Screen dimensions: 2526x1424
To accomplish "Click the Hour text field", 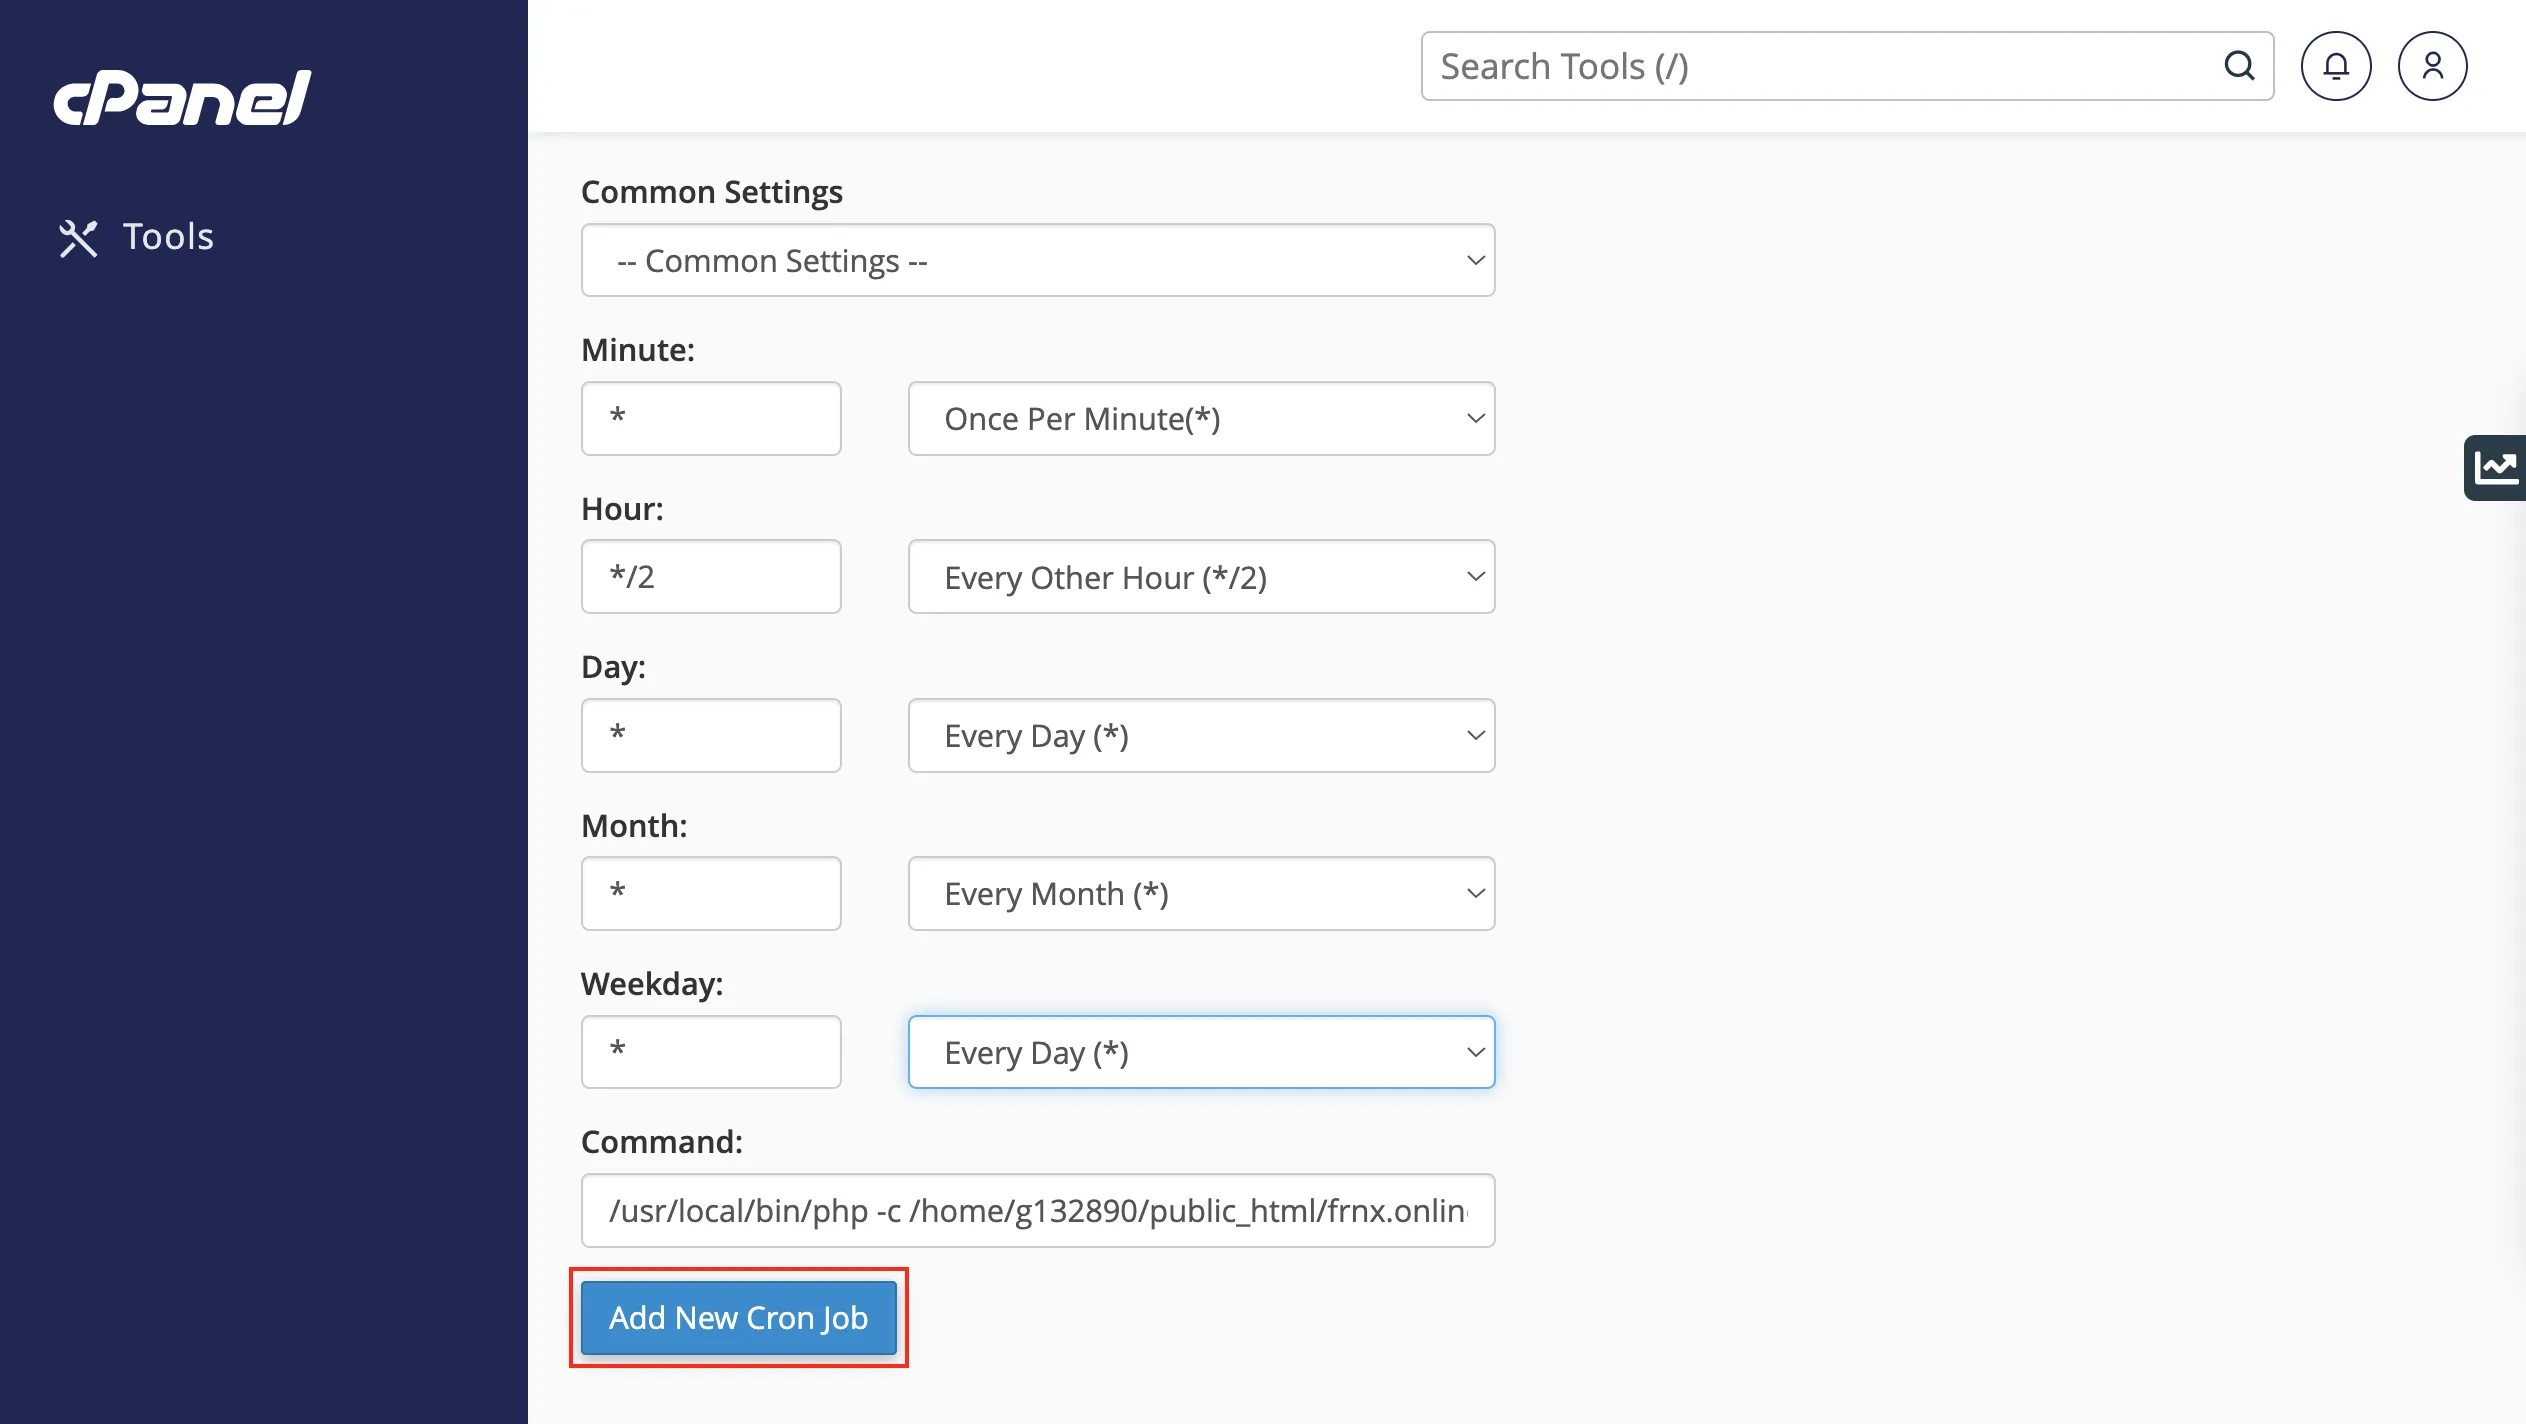I will (711, 576).
